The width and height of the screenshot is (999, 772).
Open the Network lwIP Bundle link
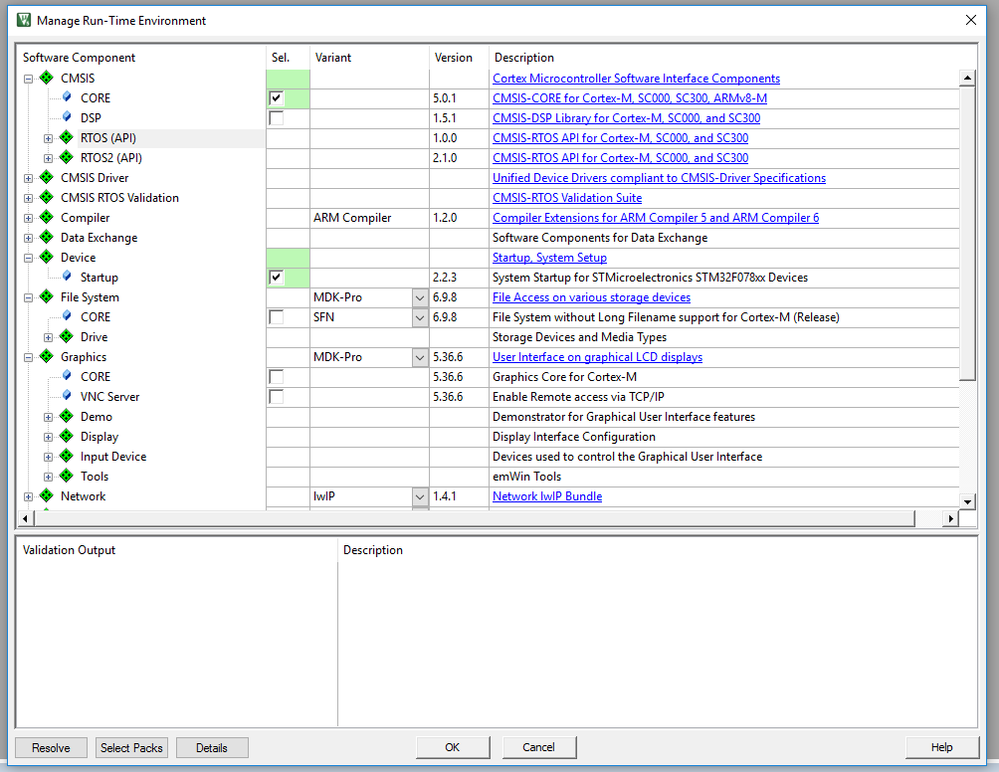pyautogui.click(x=547, y=496)
